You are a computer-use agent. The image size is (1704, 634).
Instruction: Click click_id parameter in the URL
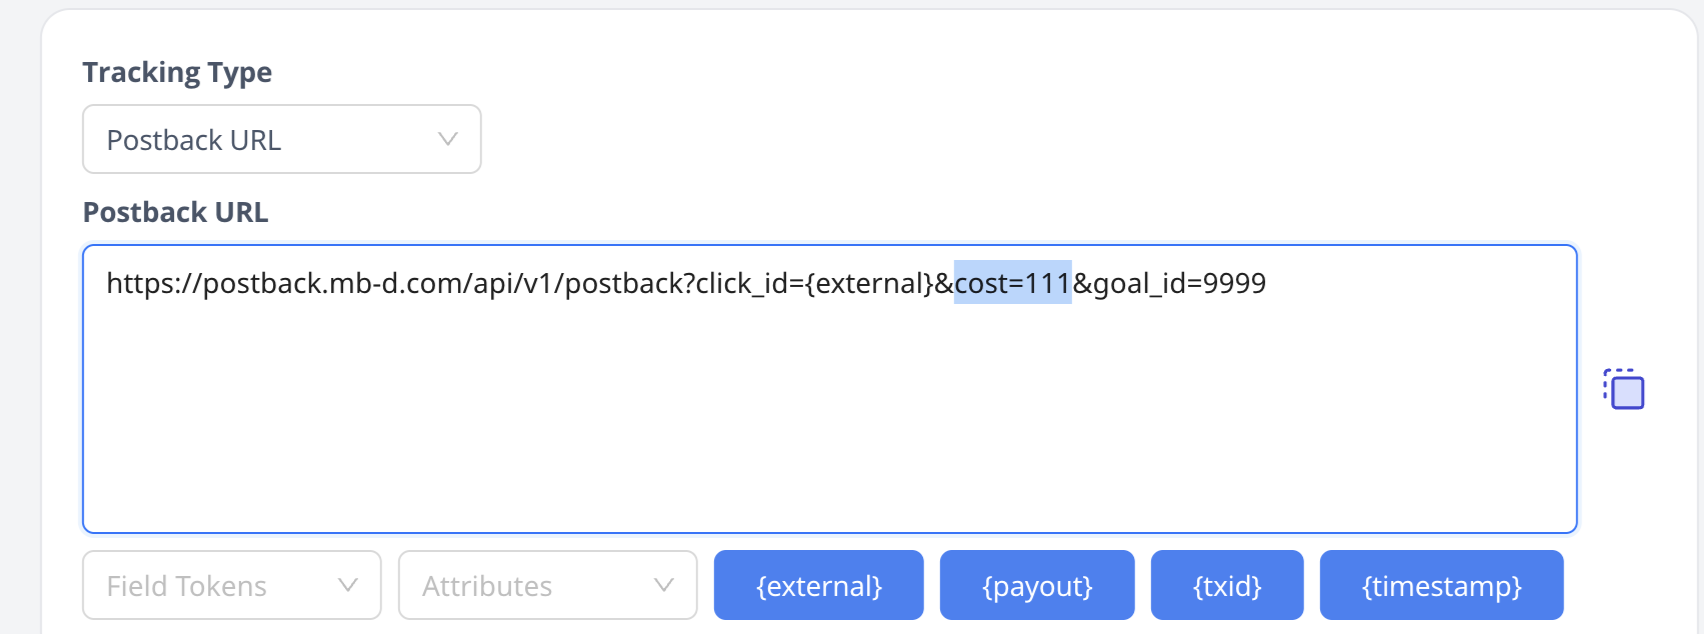(741, 283)
